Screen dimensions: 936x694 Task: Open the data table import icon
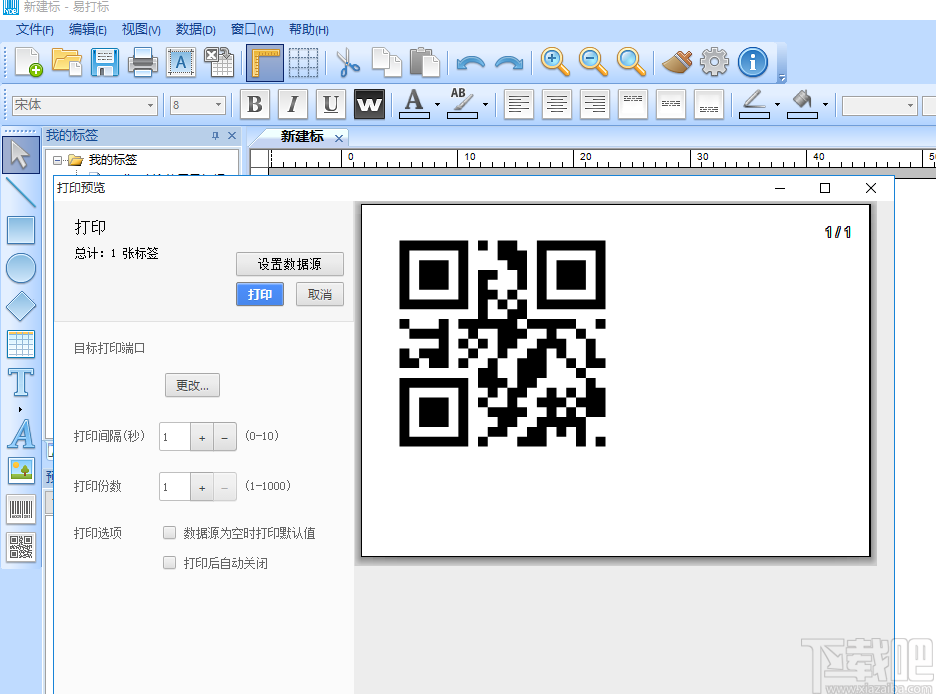(219, 62)
